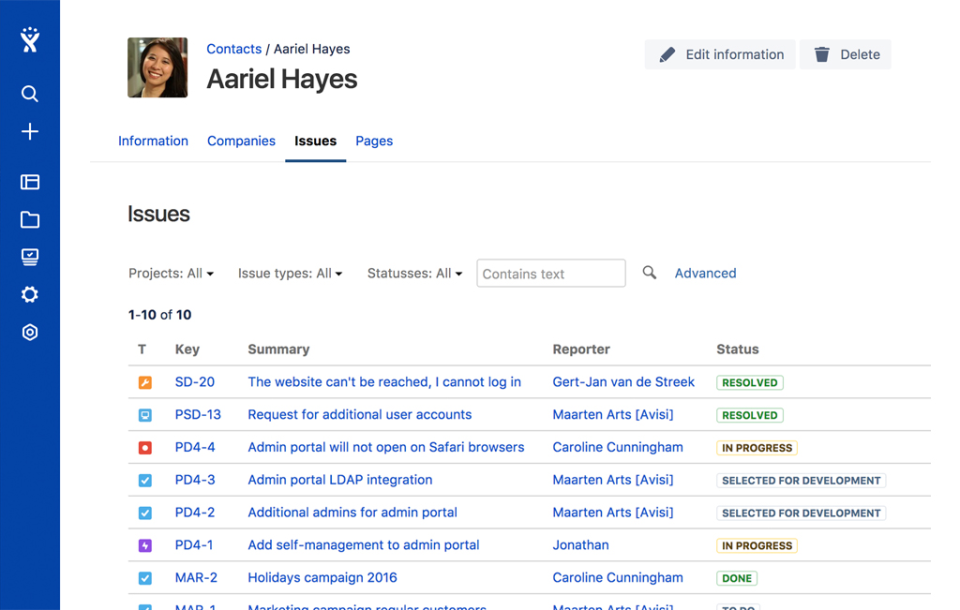Open the projects folder icon in sidebar
This screenshot has width=960, height=610.
pyautogui.click(x=30, y=219)
